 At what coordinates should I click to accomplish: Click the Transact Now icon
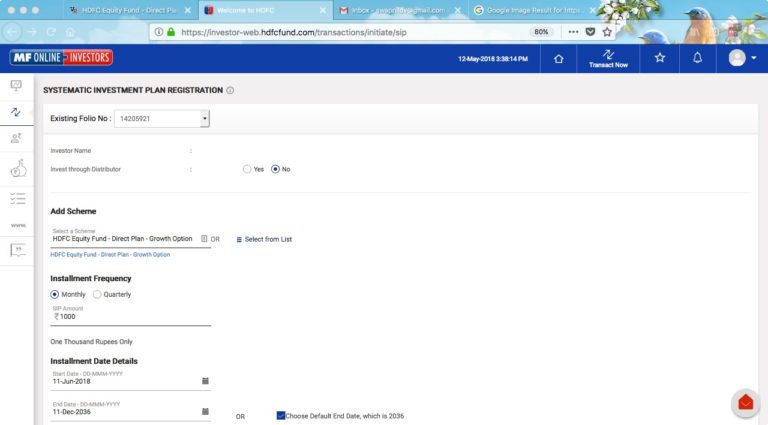(x=608, y=59)
